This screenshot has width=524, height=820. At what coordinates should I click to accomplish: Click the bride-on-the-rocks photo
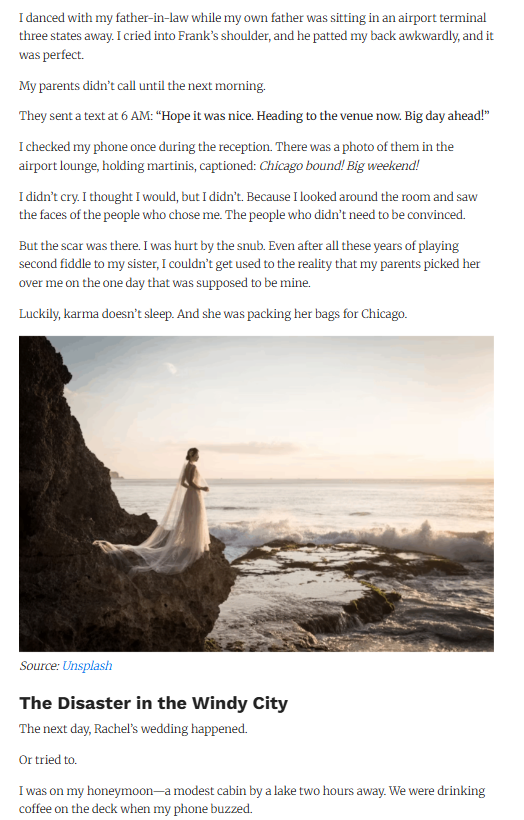pyautogui.click(x=256, y=494)
